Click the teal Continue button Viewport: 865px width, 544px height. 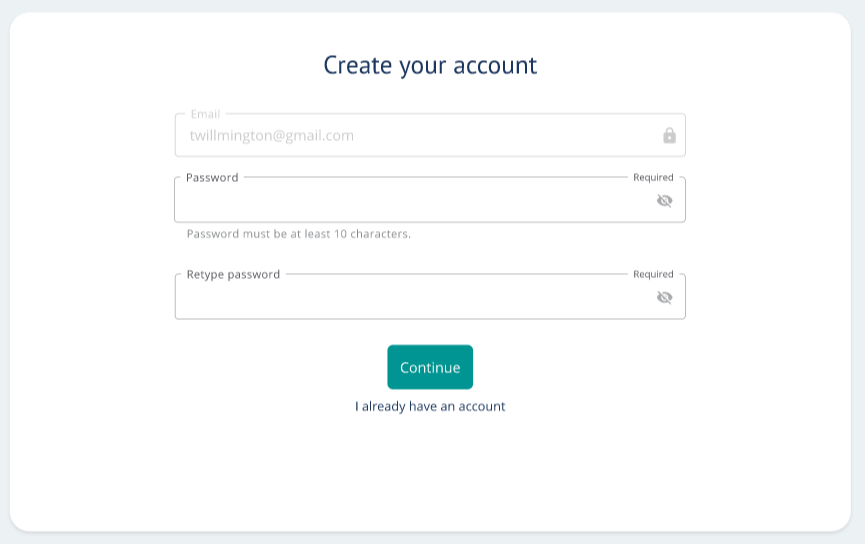point(430,367)
